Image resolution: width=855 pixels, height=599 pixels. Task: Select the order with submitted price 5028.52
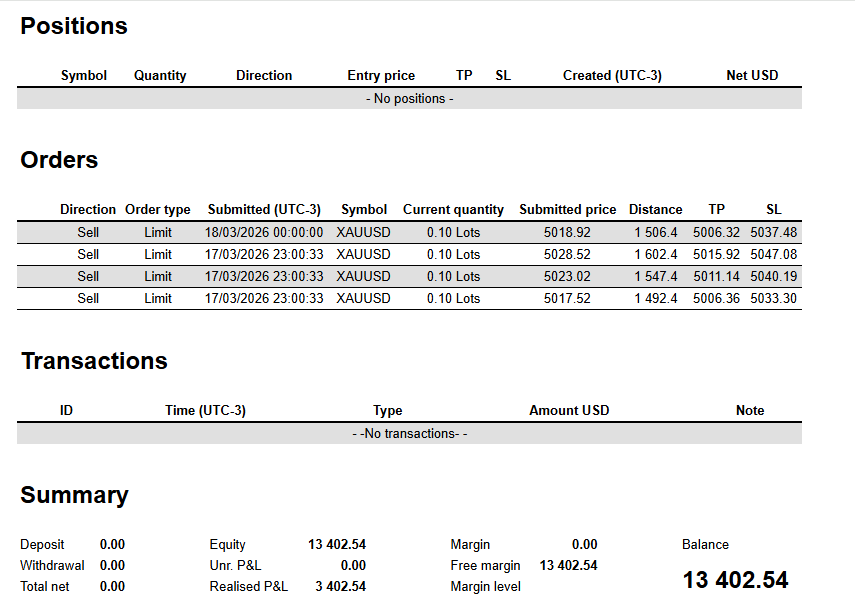click(409, 254)
